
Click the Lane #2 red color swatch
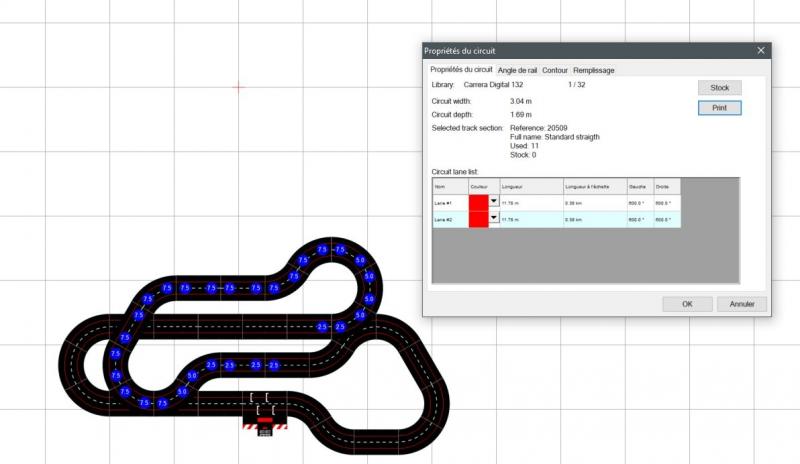pos(478,219)
